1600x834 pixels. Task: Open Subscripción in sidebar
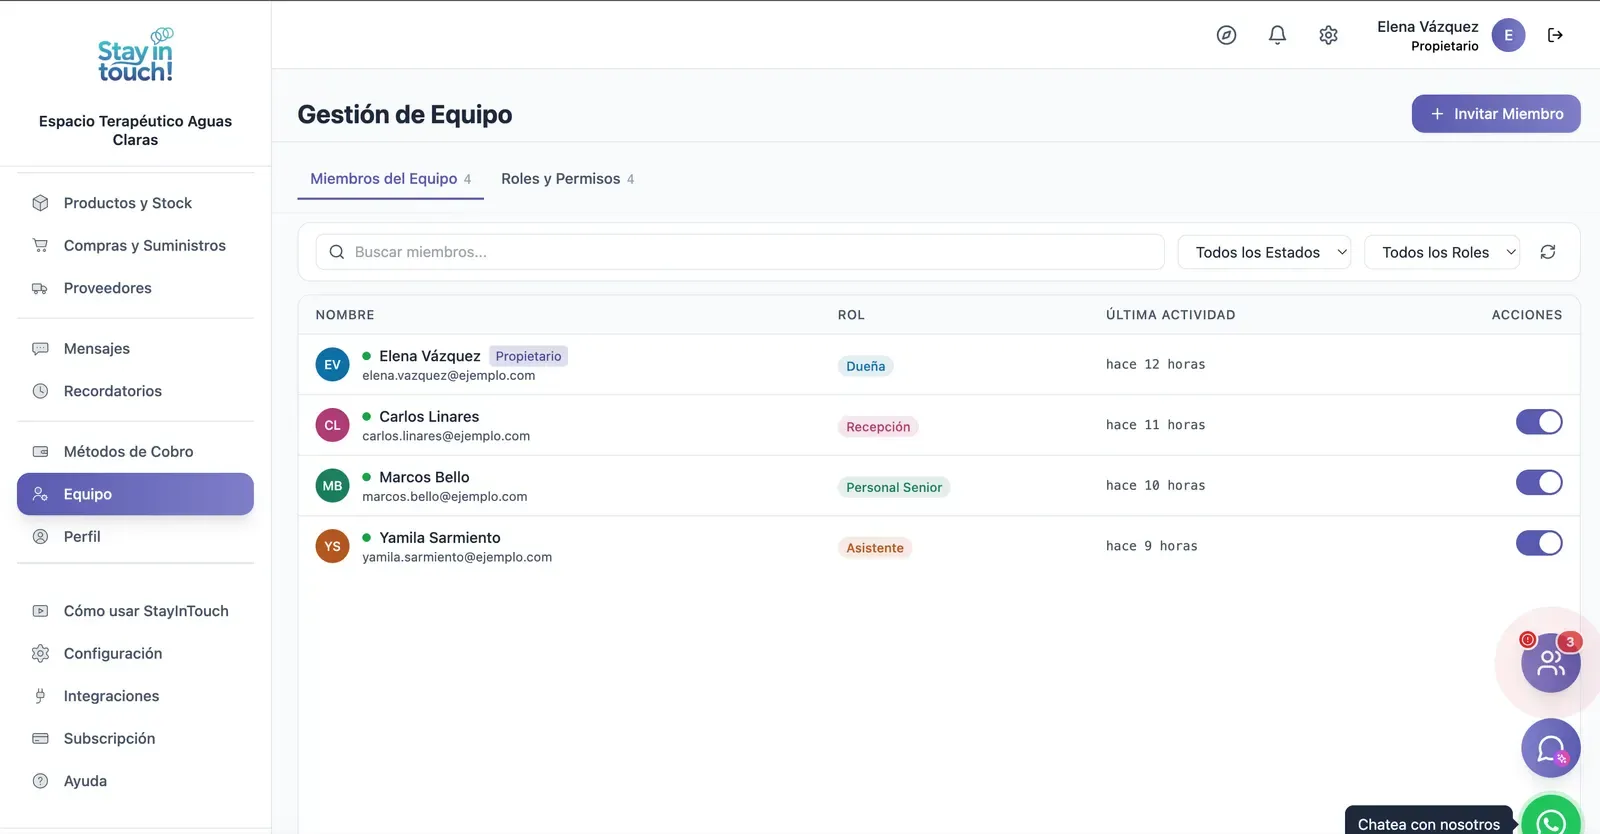[x=135, y=739]
